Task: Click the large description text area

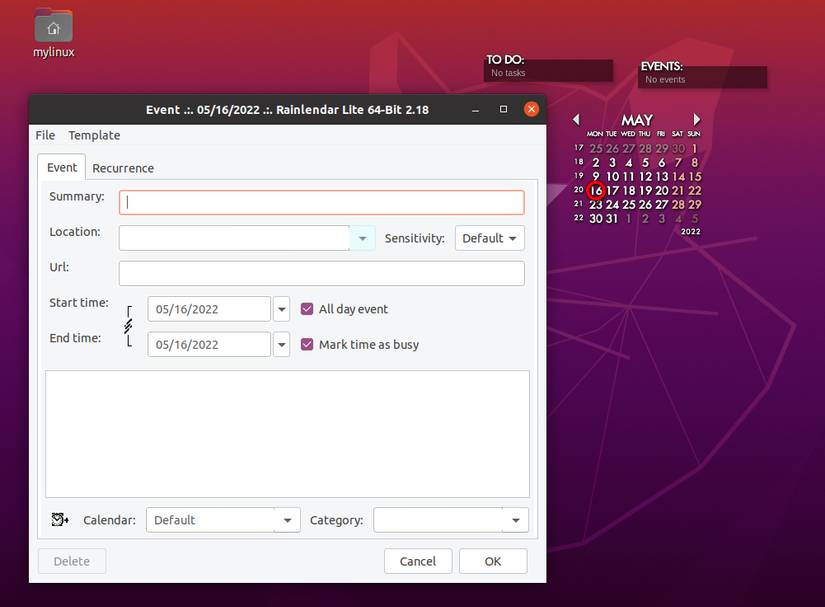Action: tap(287, 434)
